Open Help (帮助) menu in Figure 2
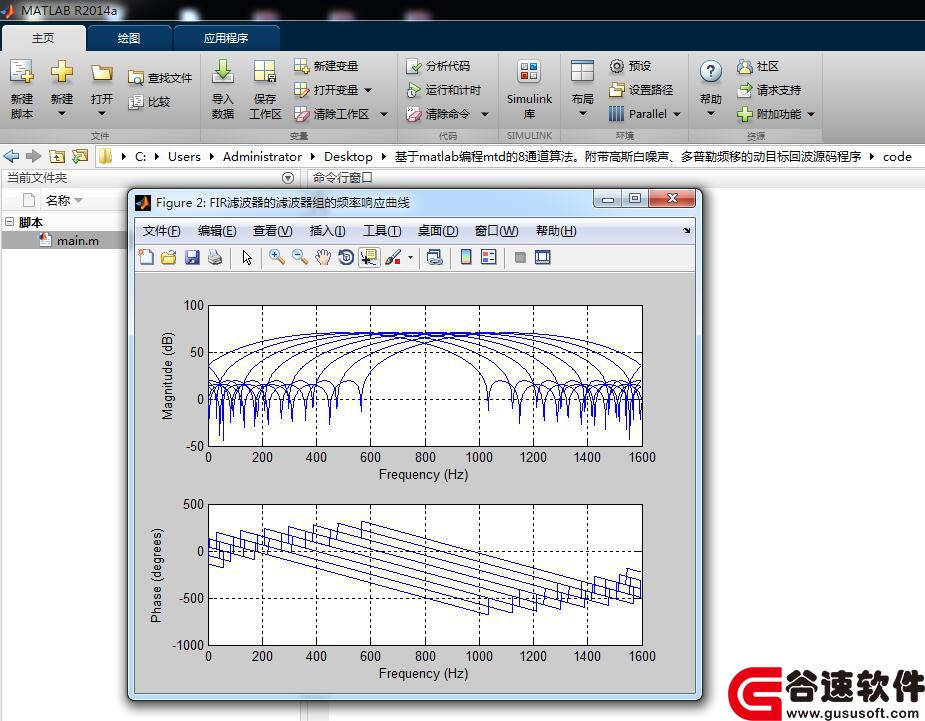 556,231
